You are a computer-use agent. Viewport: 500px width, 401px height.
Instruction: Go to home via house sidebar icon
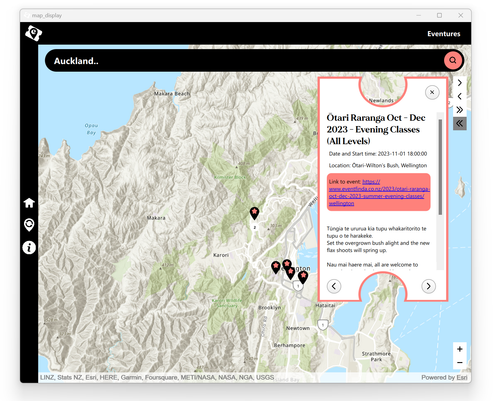tap(29, 203)
